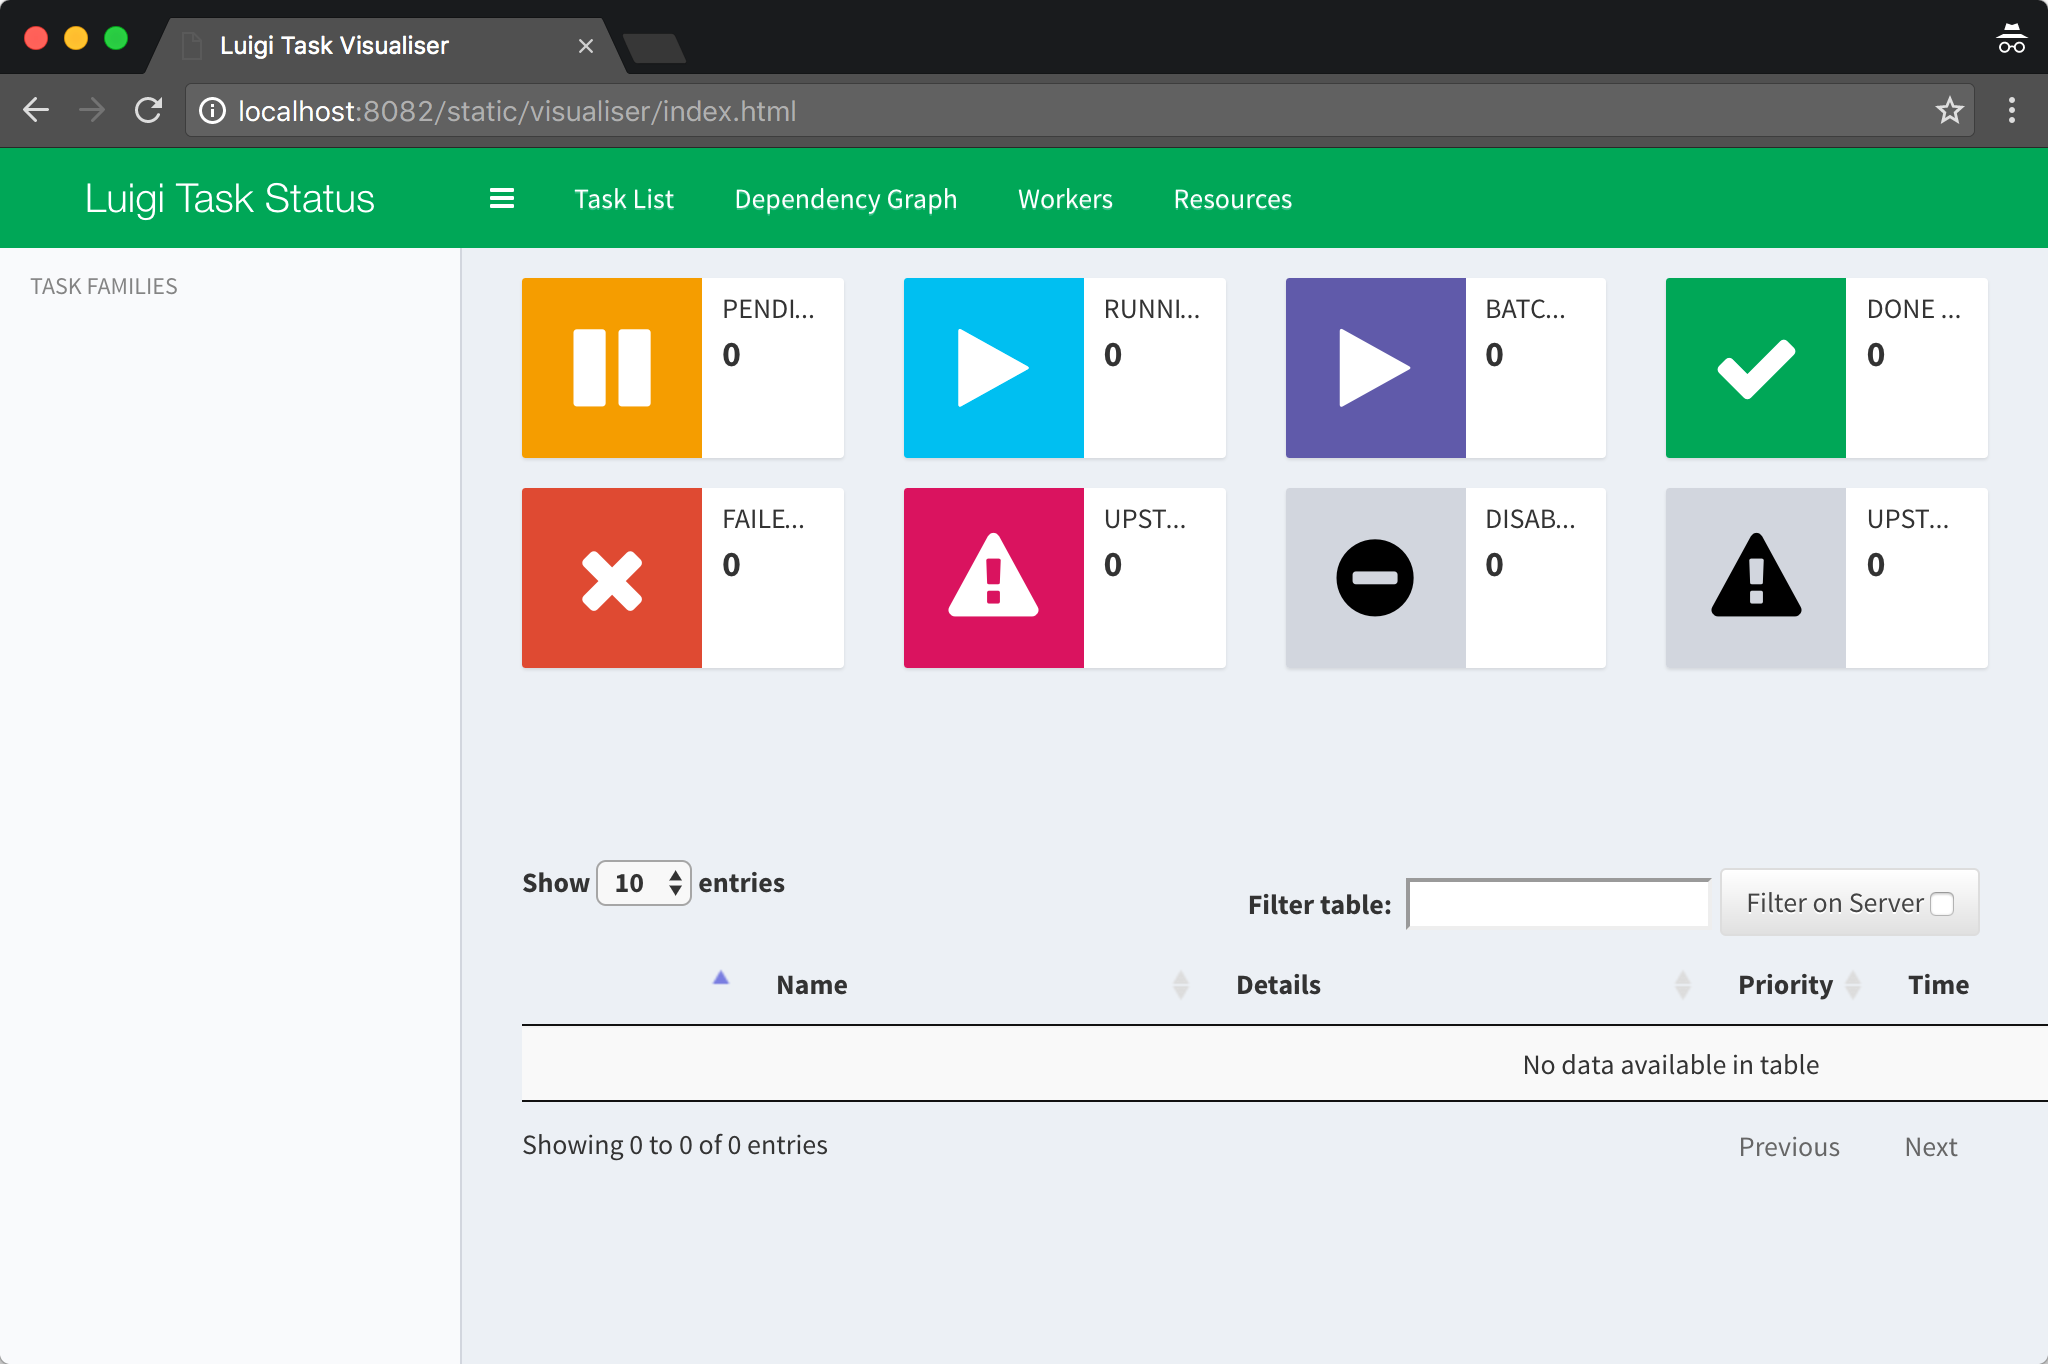Open the Task List tab

pyautogui.click(x=624, y=199)
